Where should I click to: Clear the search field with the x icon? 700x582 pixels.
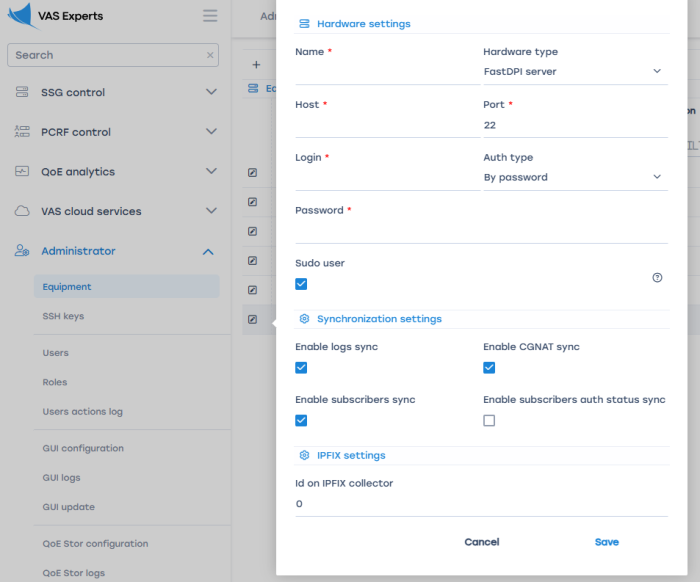click(210, 56)
